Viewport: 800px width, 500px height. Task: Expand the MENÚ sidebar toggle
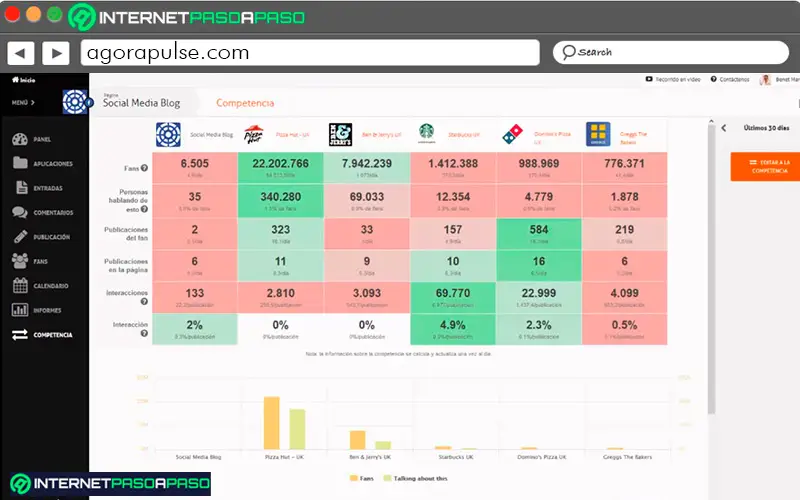(23, 103)
